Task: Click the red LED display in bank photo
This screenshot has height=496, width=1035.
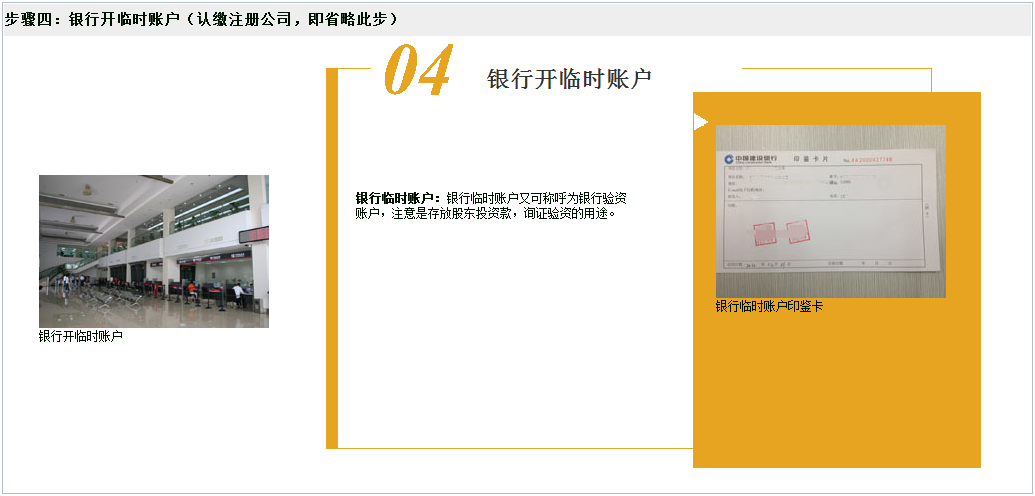Action: coord(256,233)
